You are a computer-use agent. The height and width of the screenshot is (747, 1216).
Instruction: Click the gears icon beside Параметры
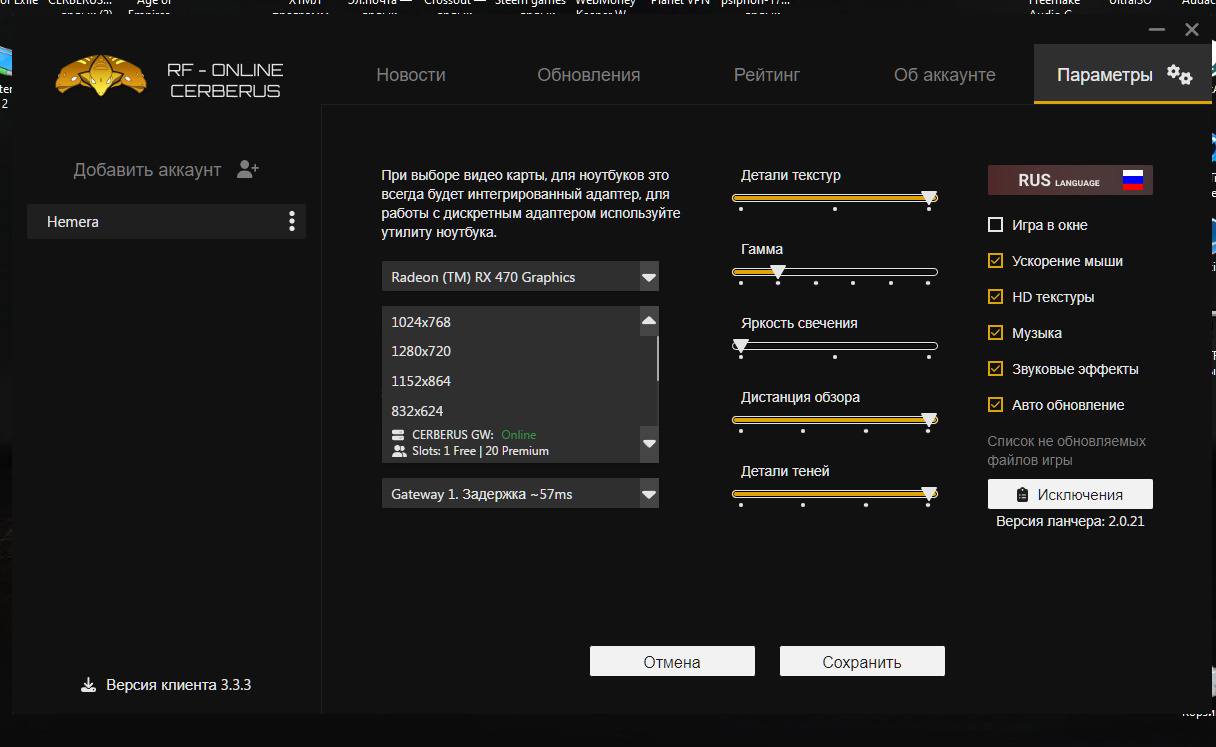click(1180, 75)
